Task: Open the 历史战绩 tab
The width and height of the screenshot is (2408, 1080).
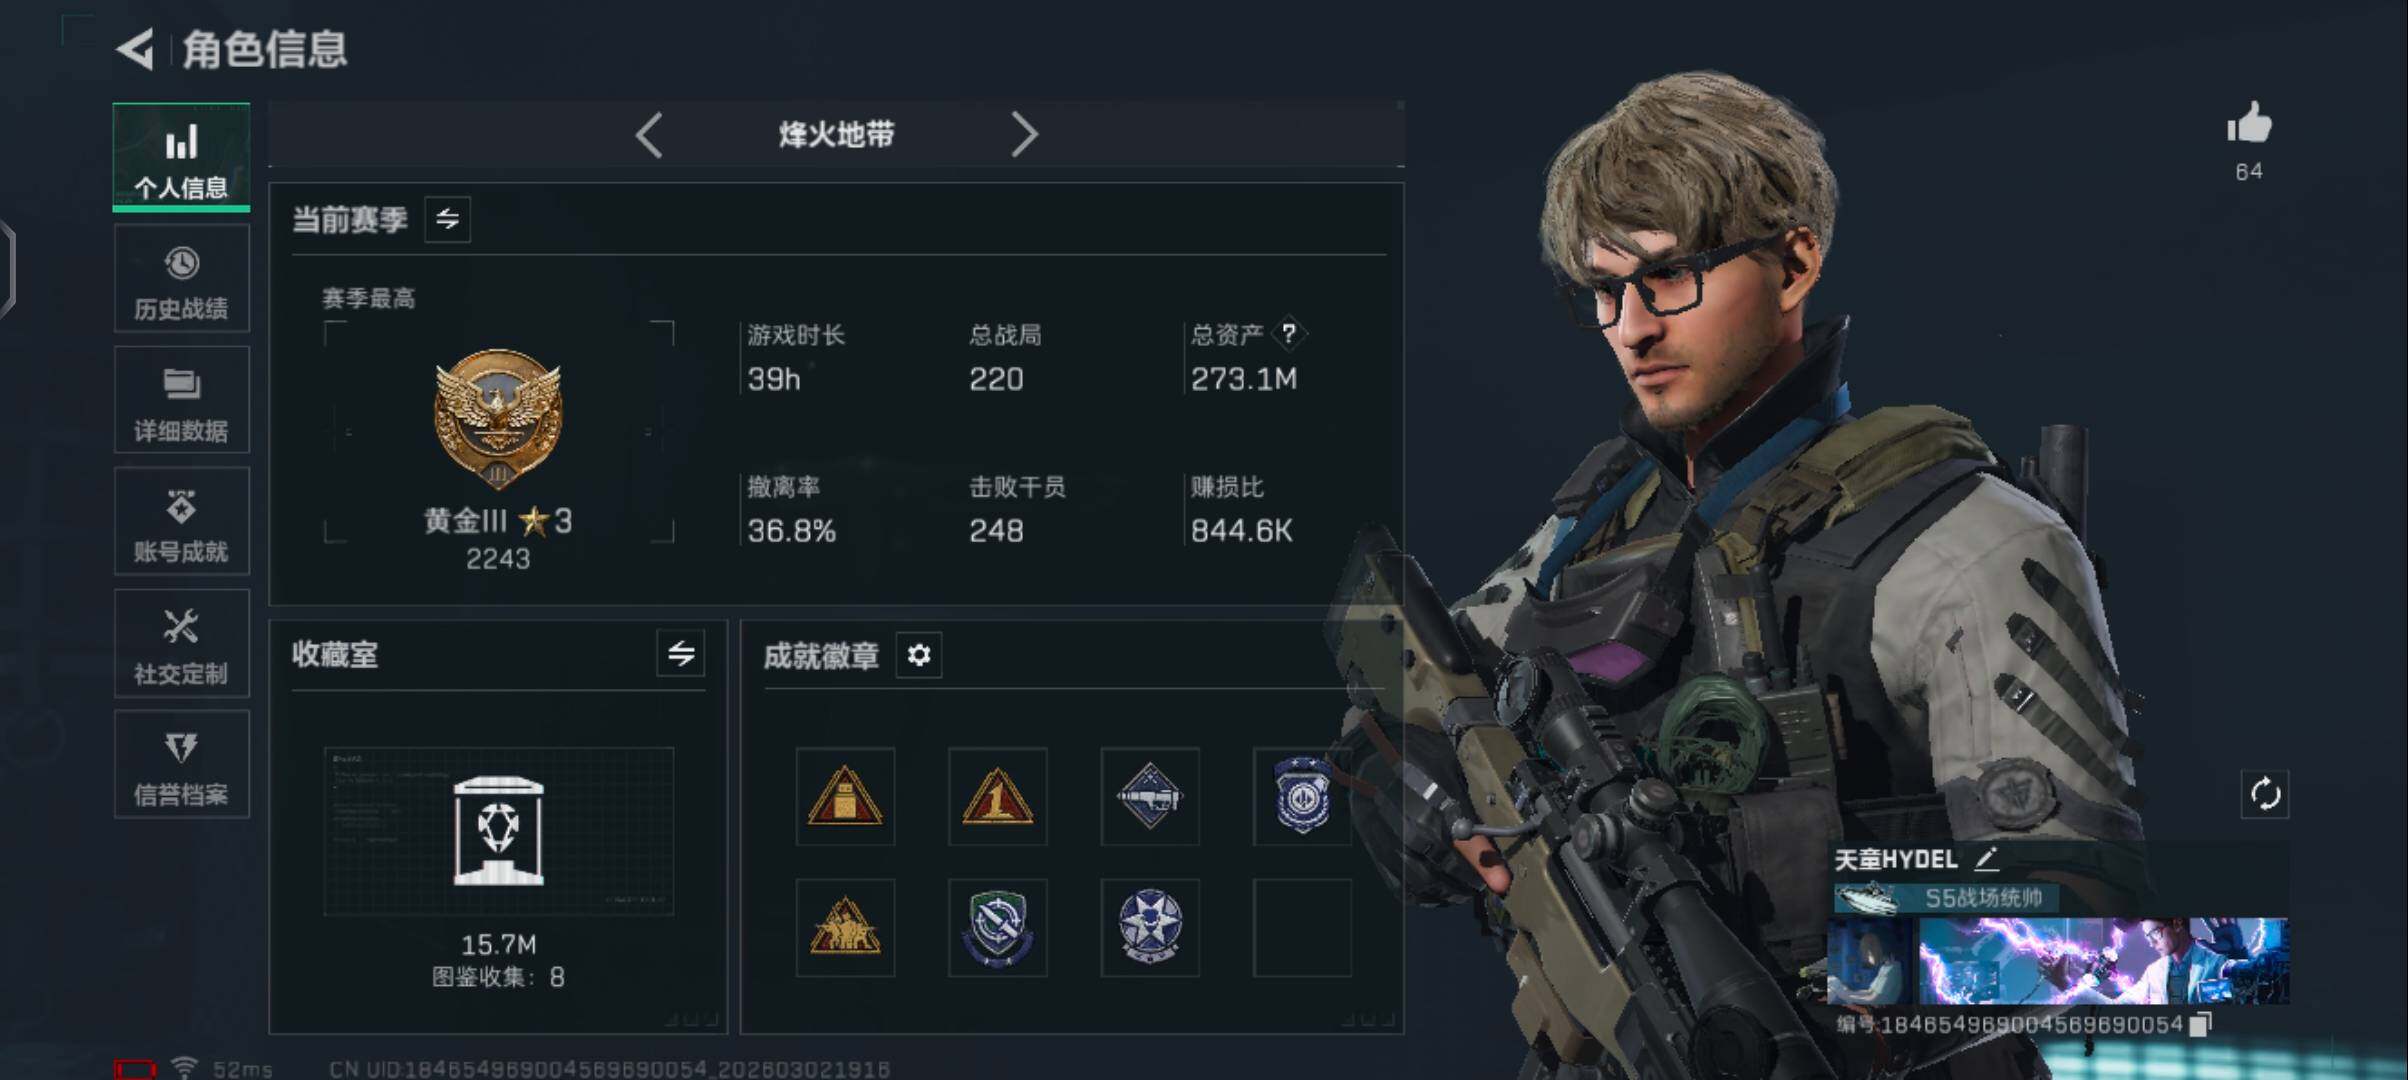Action: (x=182, y=279)
